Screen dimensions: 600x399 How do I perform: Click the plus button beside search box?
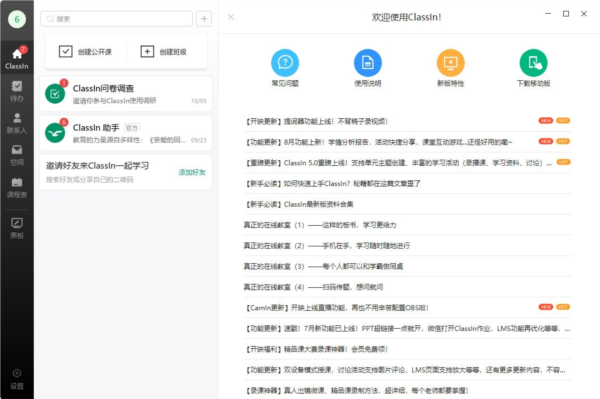[204, 19]
